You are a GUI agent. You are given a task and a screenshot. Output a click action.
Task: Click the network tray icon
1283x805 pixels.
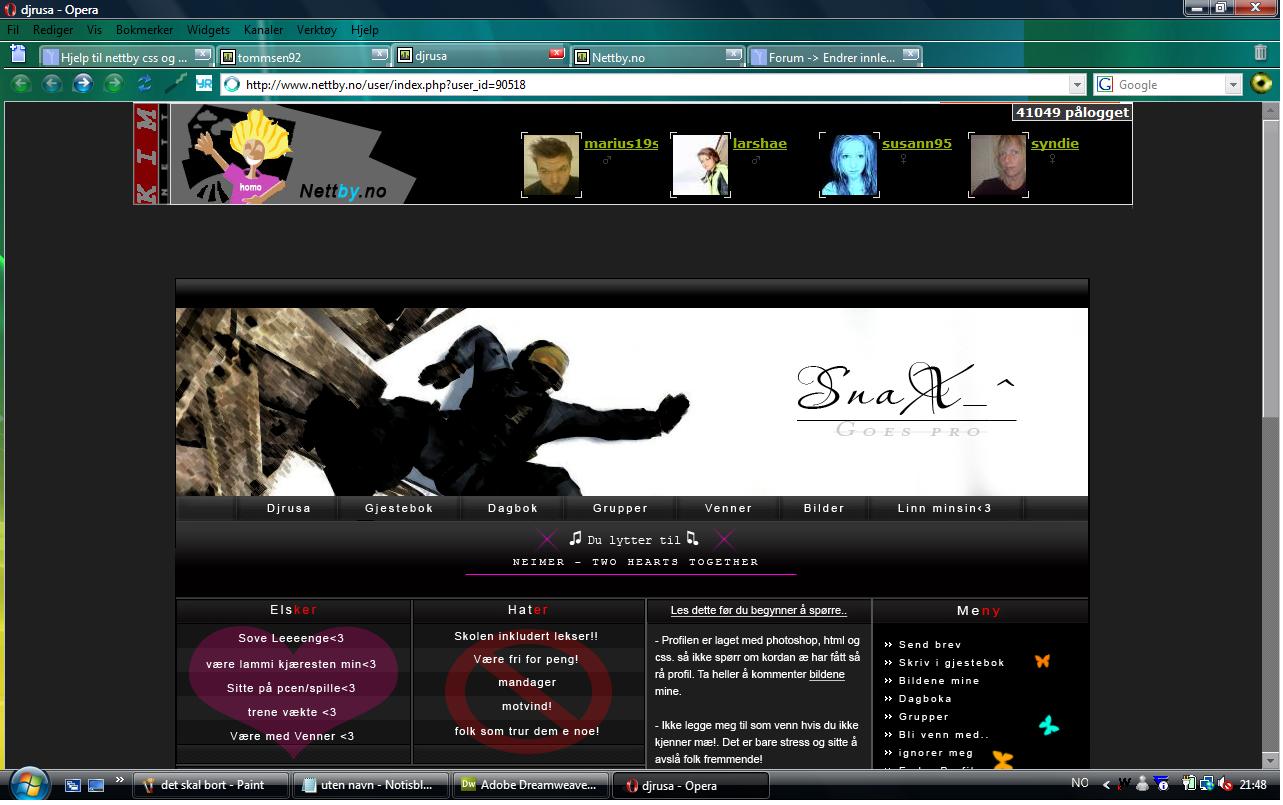1206,785
